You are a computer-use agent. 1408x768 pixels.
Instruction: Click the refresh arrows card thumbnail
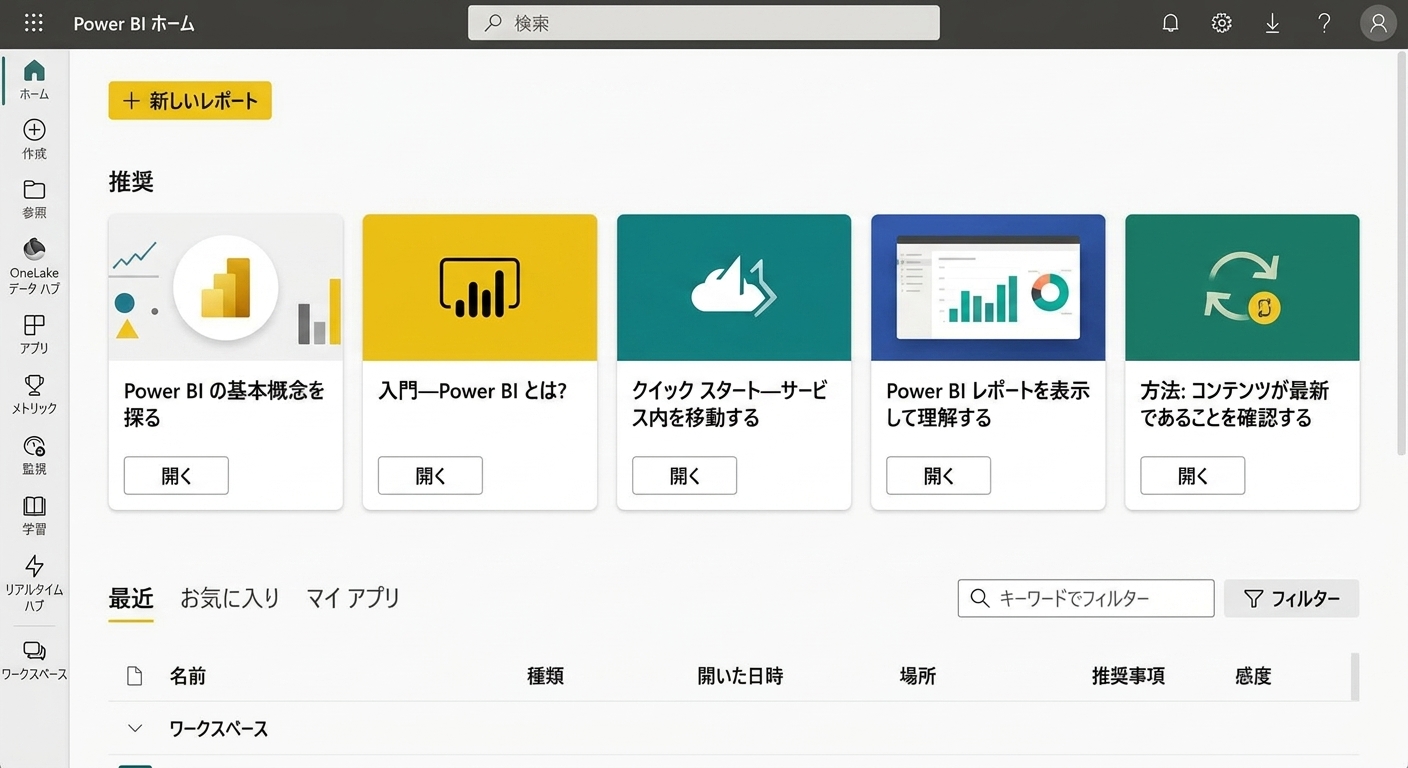pos(1242,288)
